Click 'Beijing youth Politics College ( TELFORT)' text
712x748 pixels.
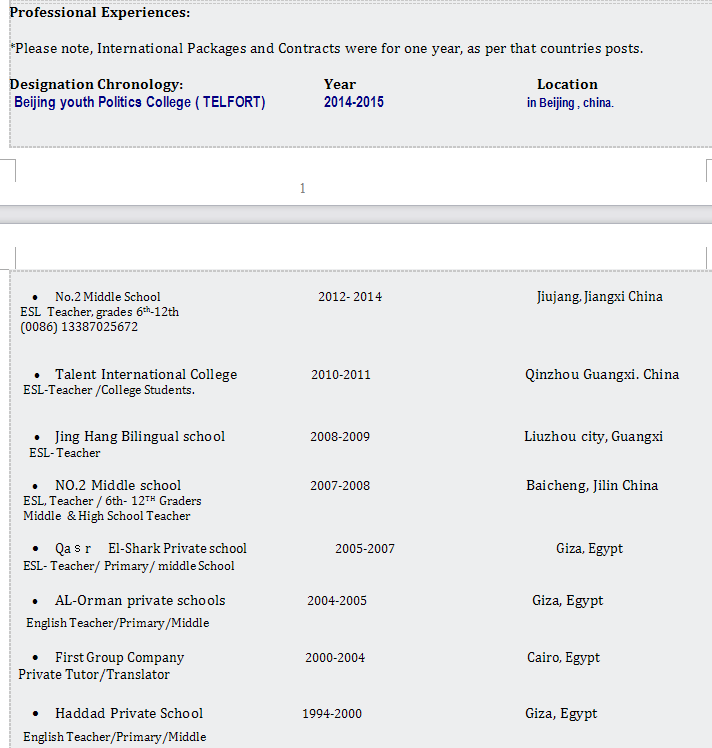(x=140, y=102)
